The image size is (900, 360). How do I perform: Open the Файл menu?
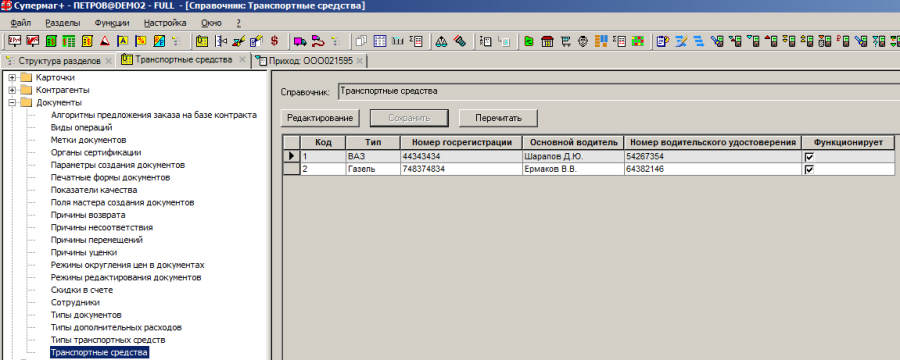click(x=21, y=23)
